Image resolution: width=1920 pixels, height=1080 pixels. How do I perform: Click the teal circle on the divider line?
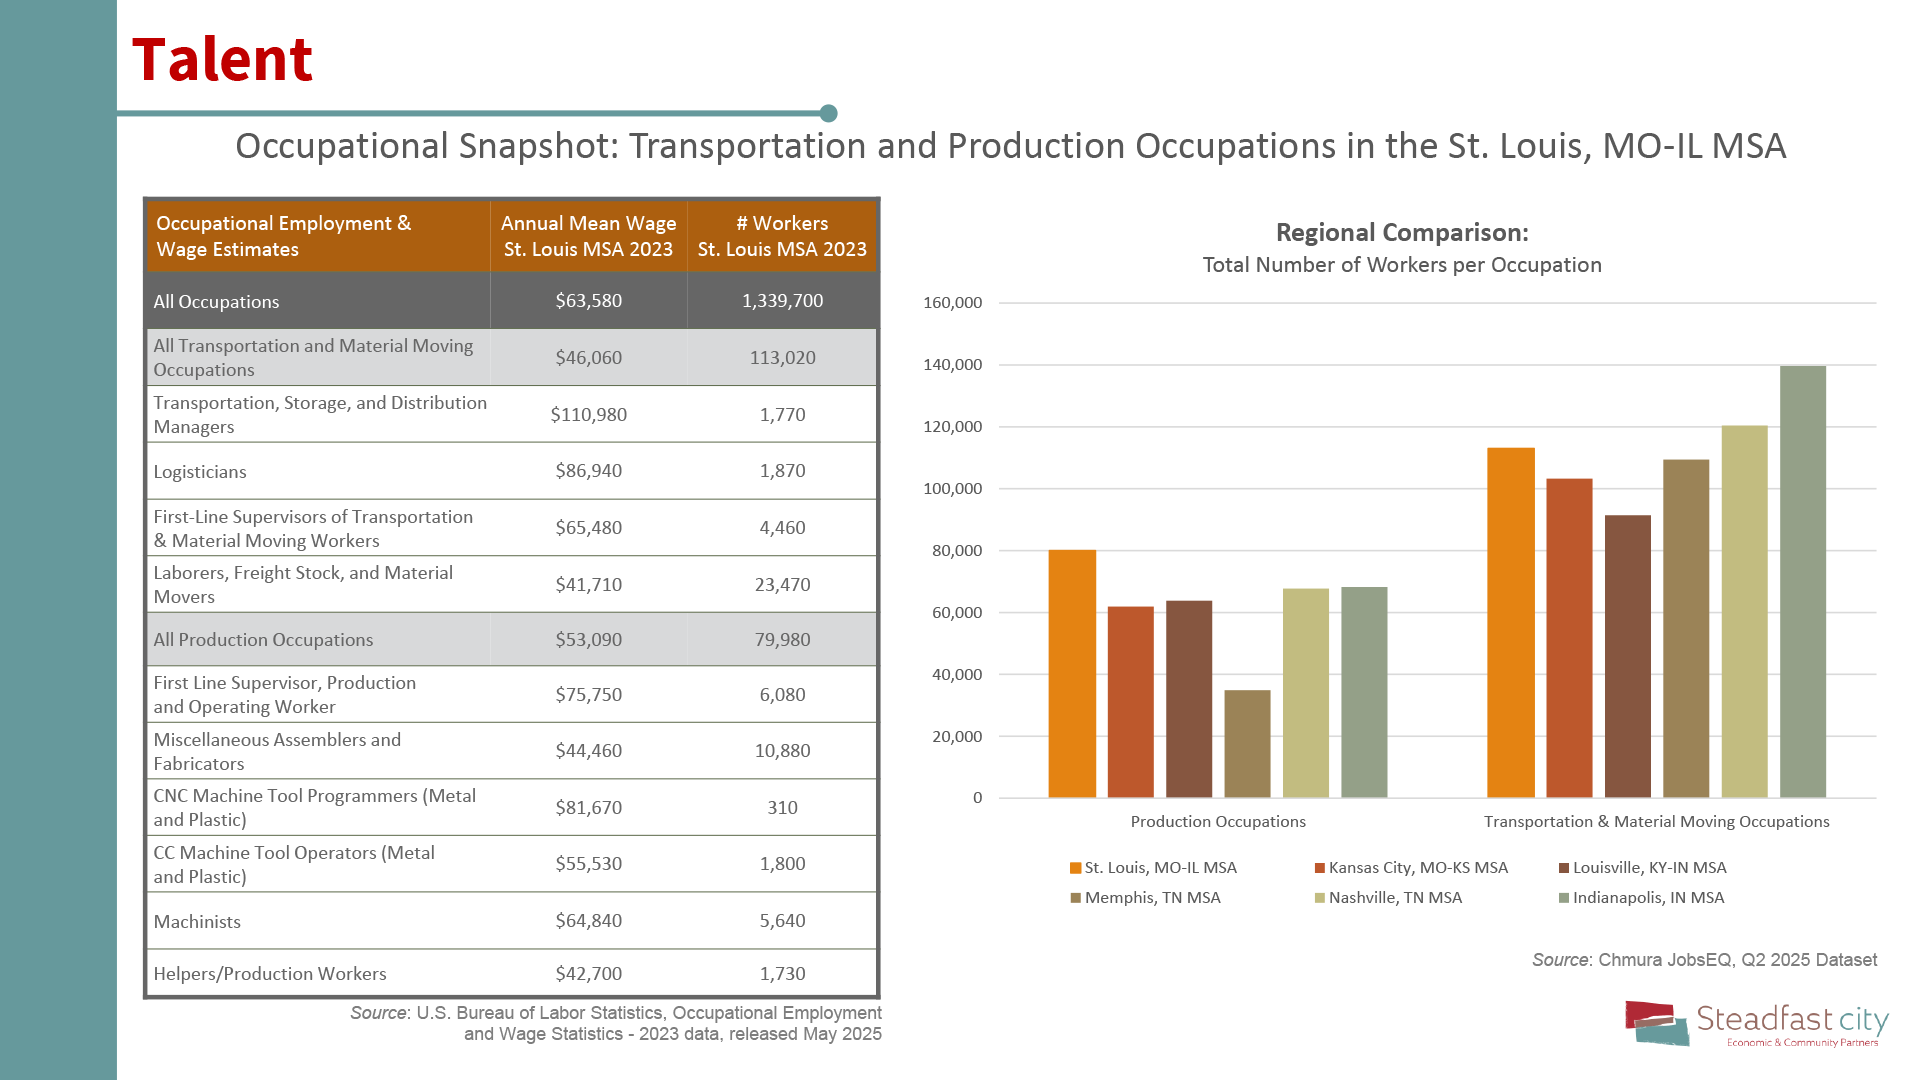(828, 113)
